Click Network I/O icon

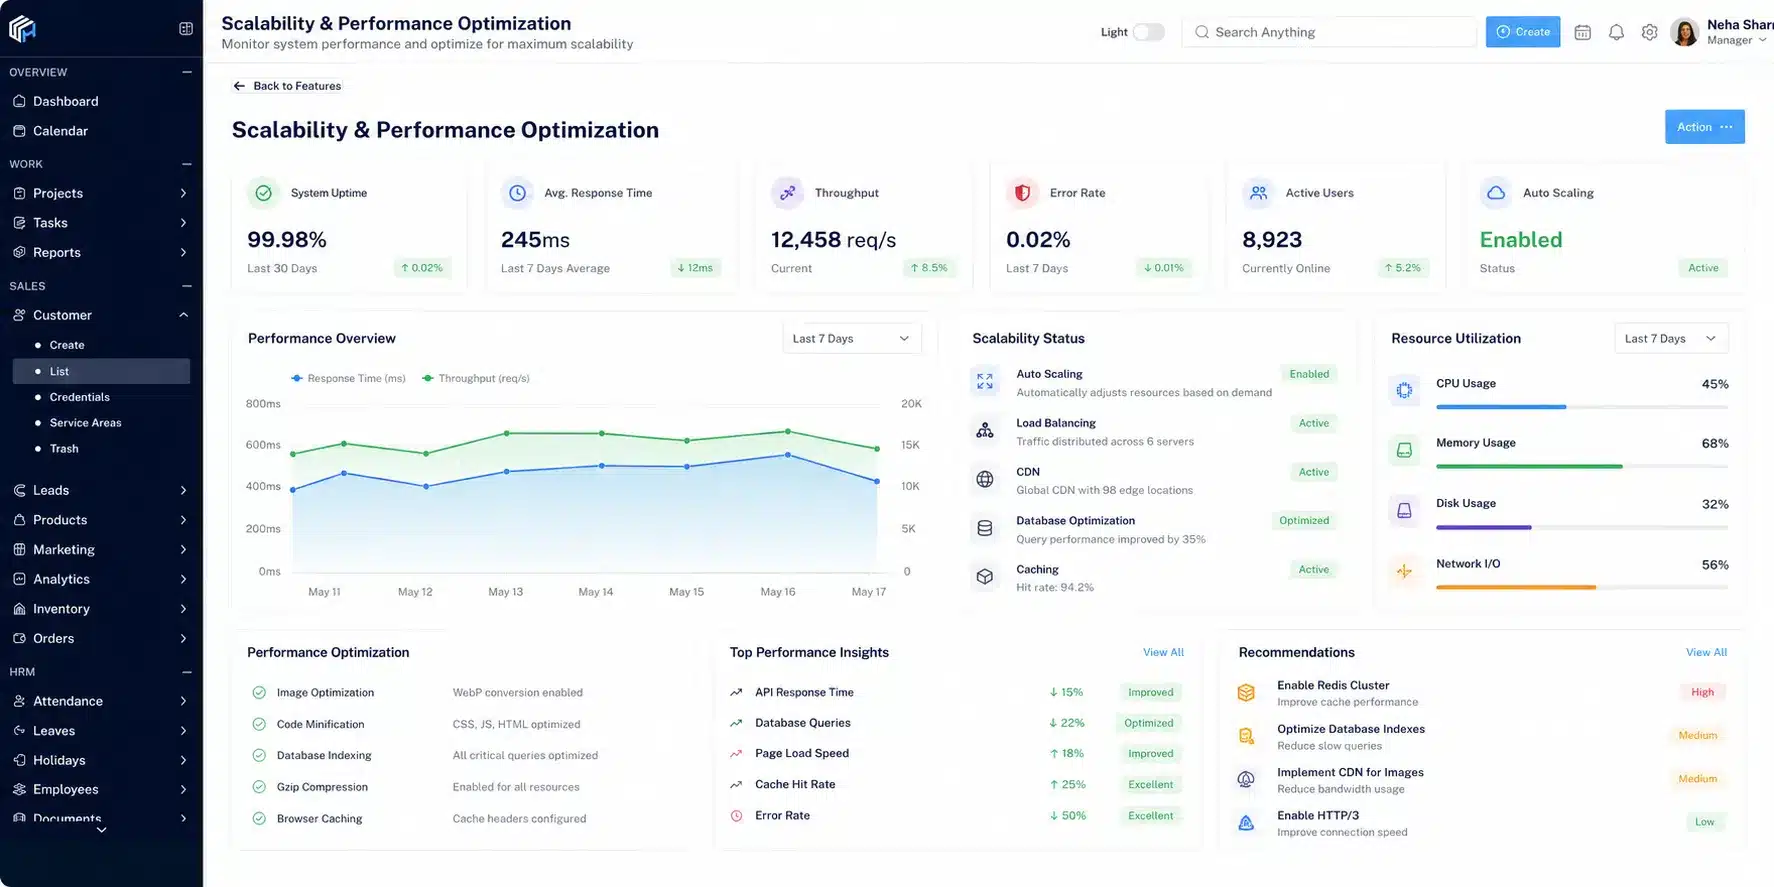pyautogui.click(x=1404, y=571)
